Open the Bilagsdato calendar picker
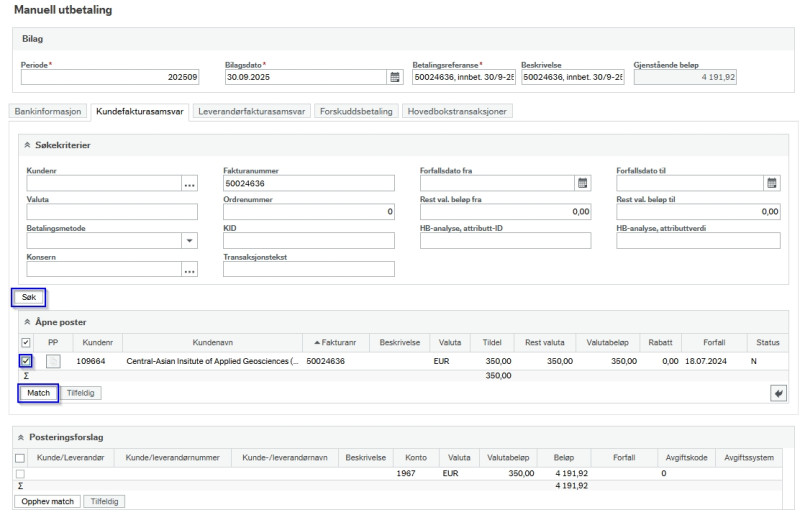800x515 pixels. point(395,77)
